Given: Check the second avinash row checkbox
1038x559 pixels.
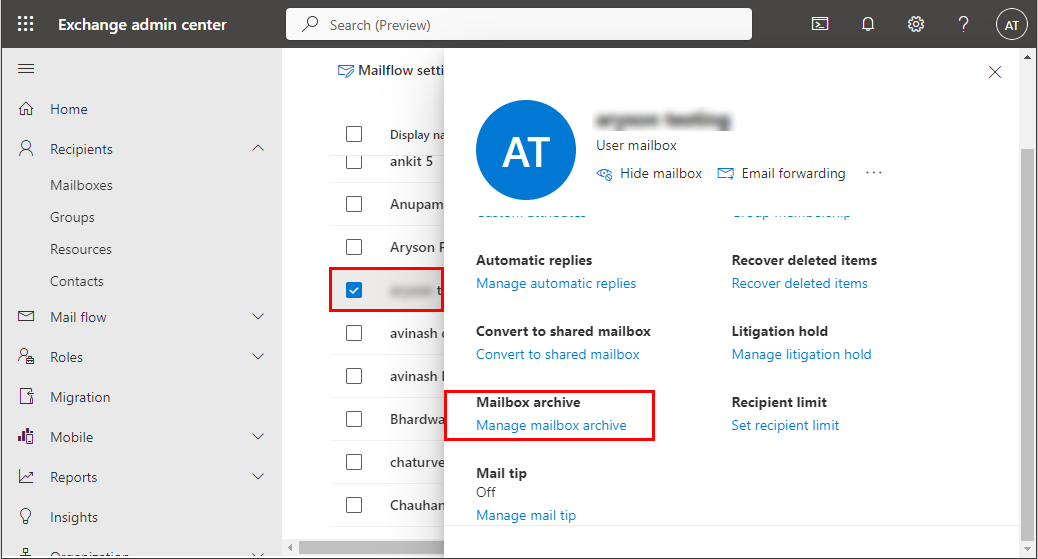Looking at the screenshot, I should (354, 376).
